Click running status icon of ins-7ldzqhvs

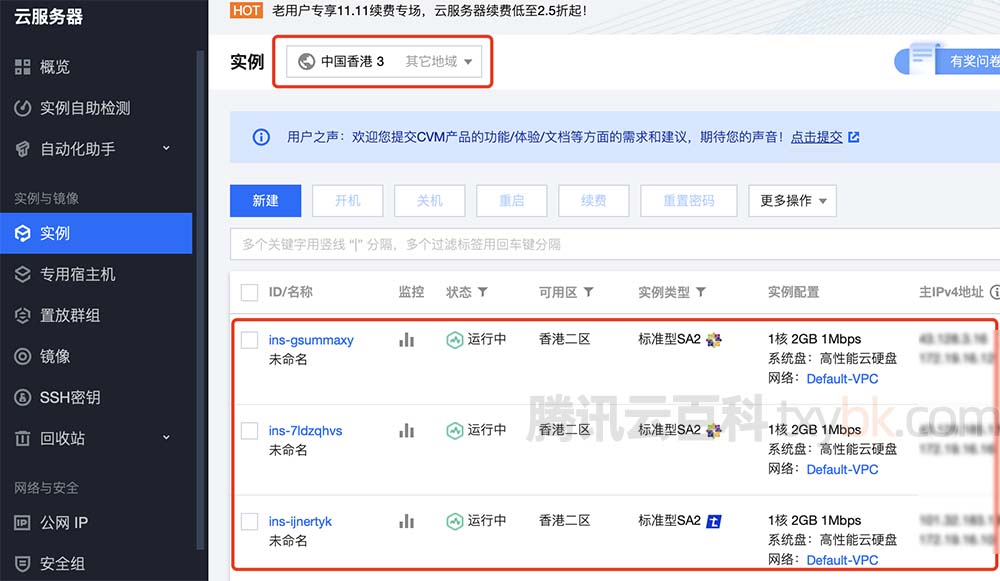[x=455, y=430]
